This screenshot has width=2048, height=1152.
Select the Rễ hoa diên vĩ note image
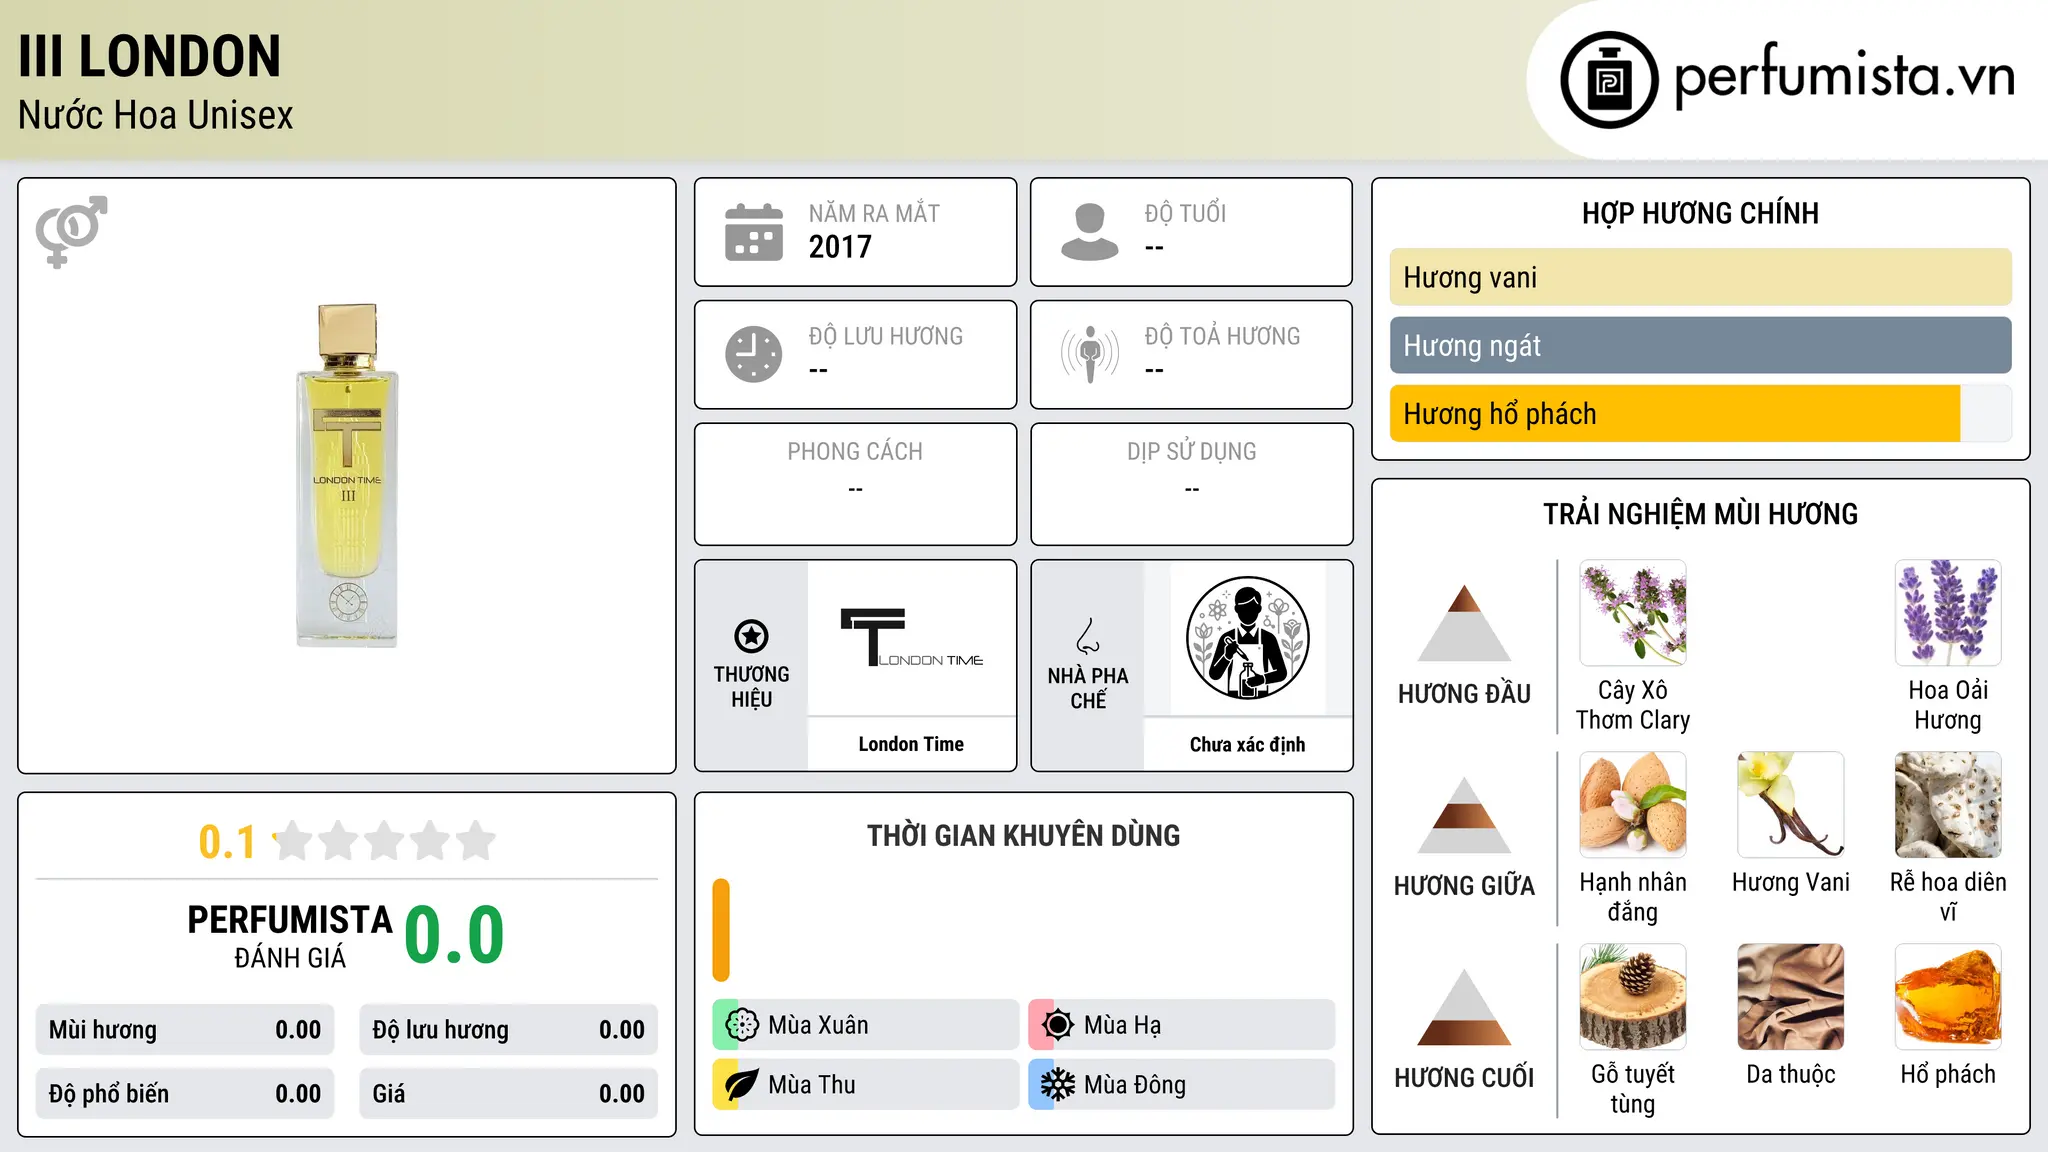1948,805
